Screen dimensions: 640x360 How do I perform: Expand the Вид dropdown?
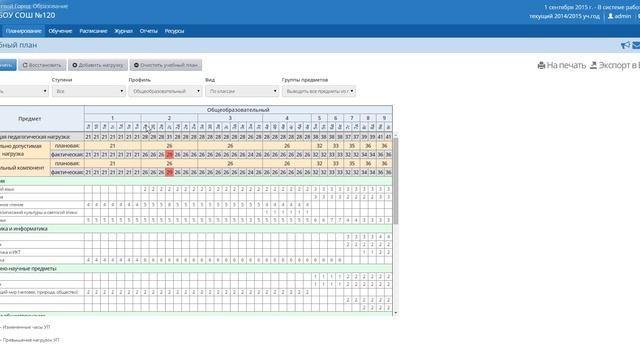(242, 91)
